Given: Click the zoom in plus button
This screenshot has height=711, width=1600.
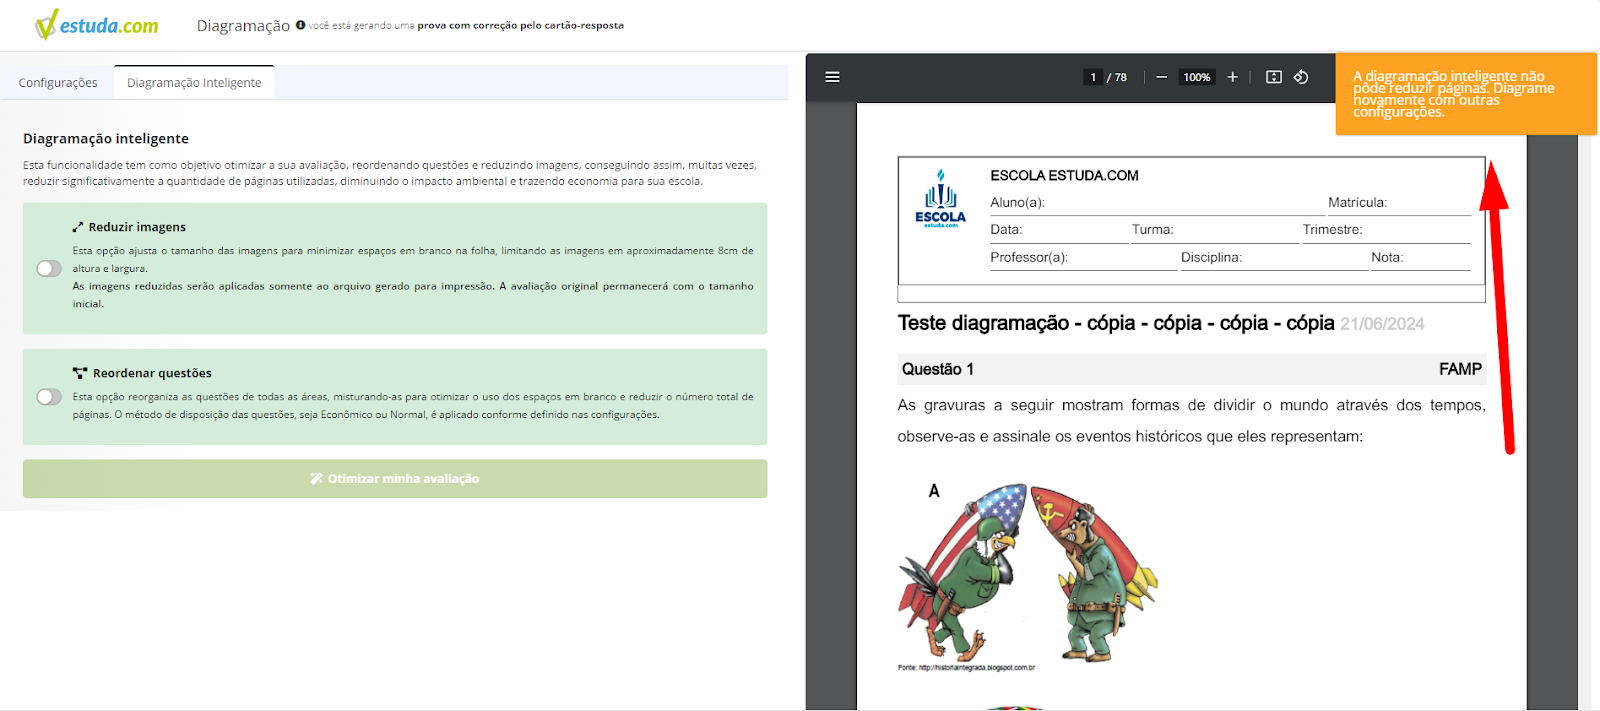Looking at the screenshot, I should click(1232, 77).
